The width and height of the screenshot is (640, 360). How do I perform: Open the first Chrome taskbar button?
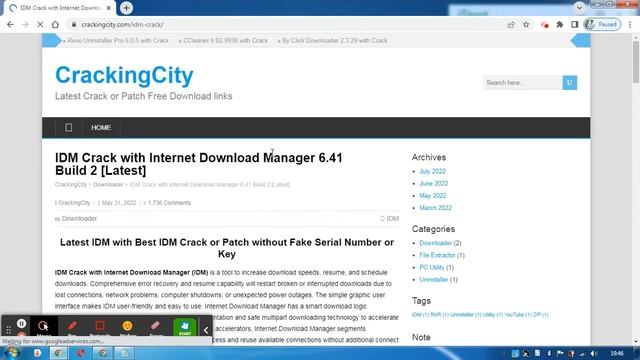coord(58,353)
